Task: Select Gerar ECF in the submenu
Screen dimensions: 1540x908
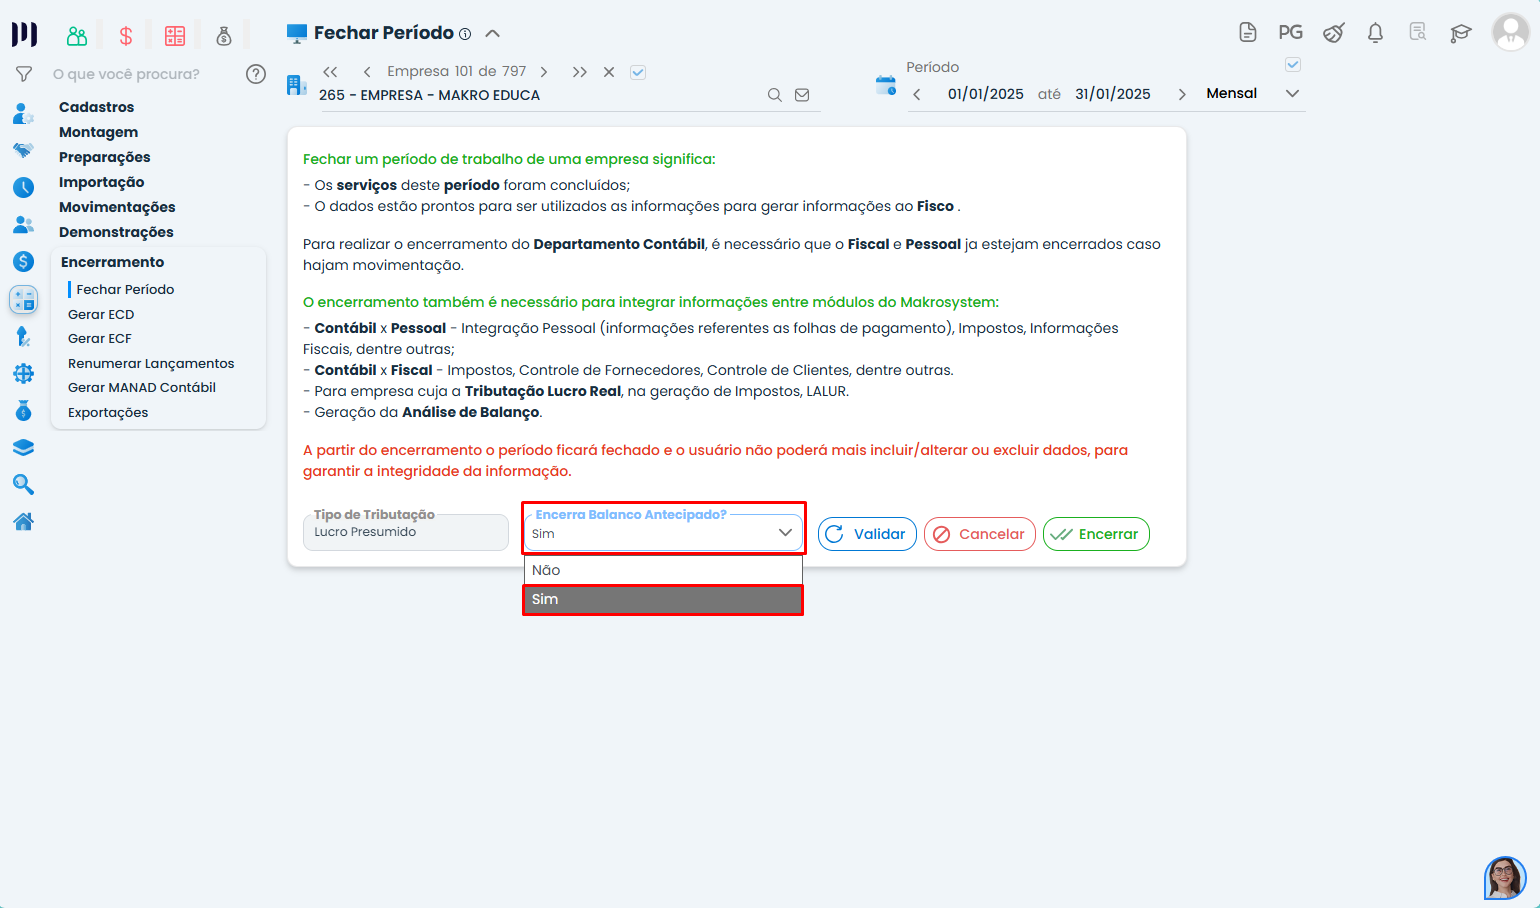Action: 100,339
